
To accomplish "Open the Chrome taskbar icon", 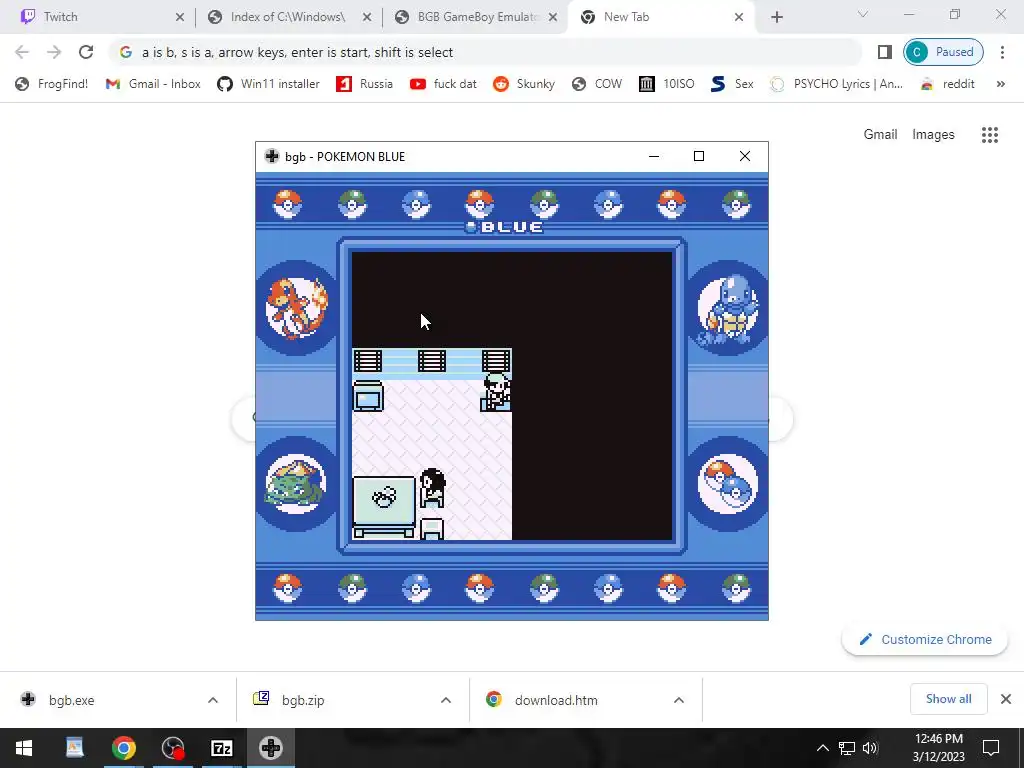I will point(123,748).
